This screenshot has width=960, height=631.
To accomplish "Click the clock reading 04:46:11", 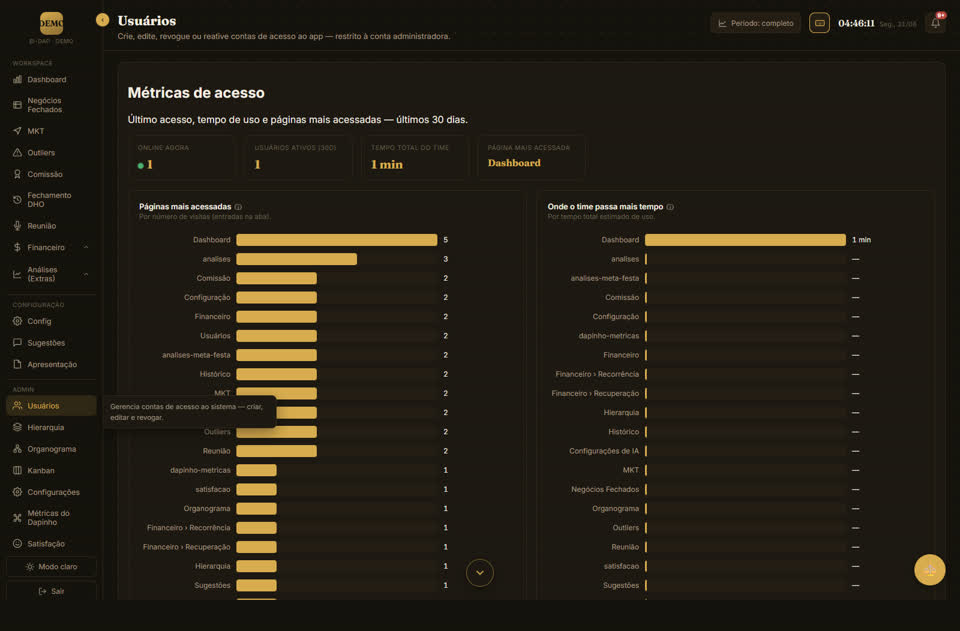I will [857, 23].
